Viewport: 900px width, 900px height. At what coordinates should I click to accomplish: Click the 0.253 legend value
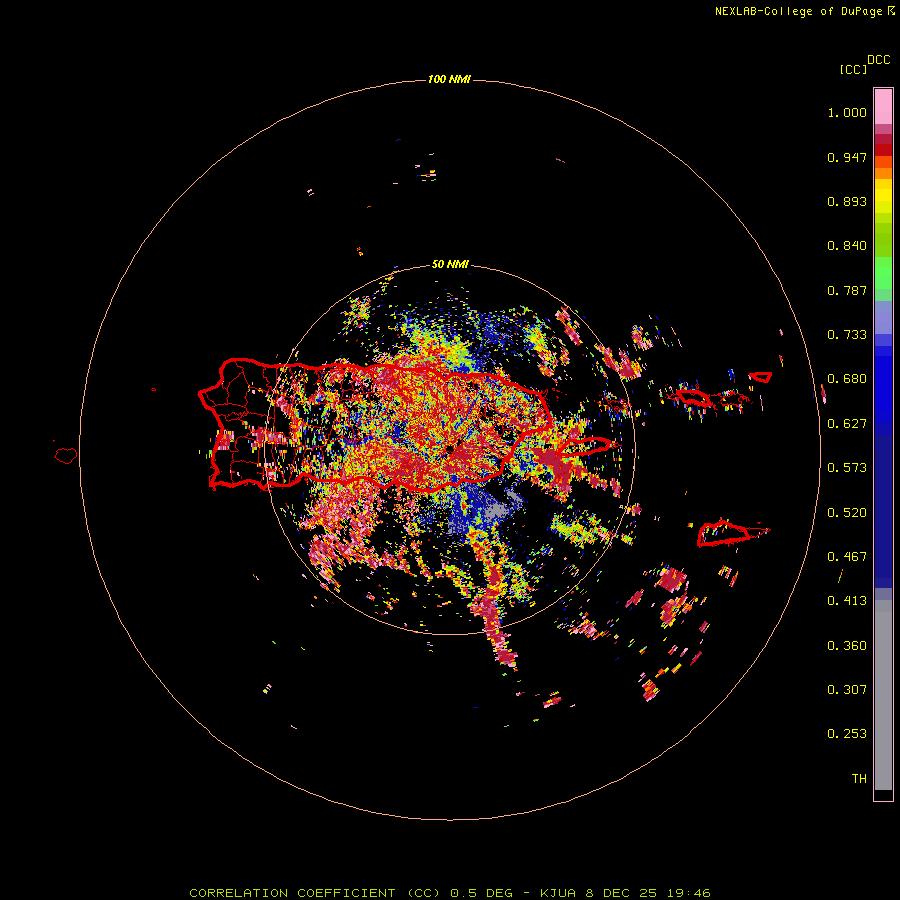[x=847, y=734]
